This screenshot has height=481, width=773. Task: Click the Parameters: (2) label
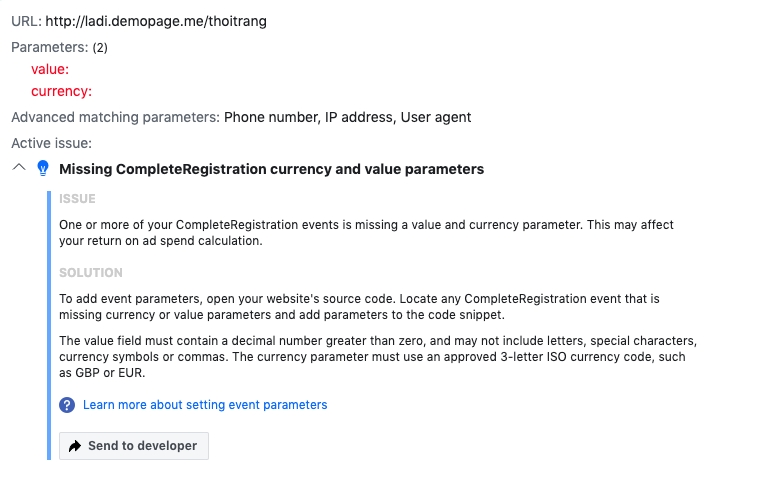(59, 47)
